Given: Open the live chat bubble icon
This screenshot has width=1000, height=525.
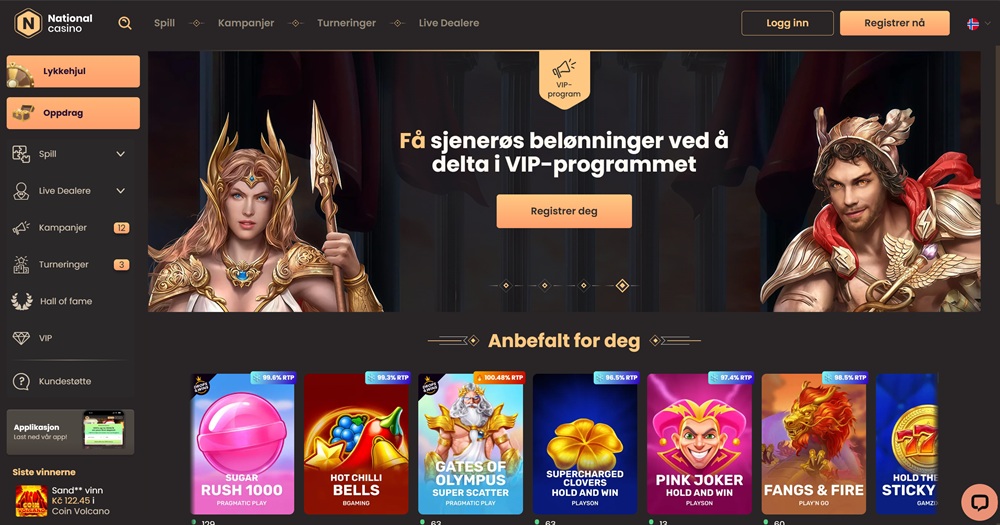Looking at the screenshot, I should pos(979,502).
